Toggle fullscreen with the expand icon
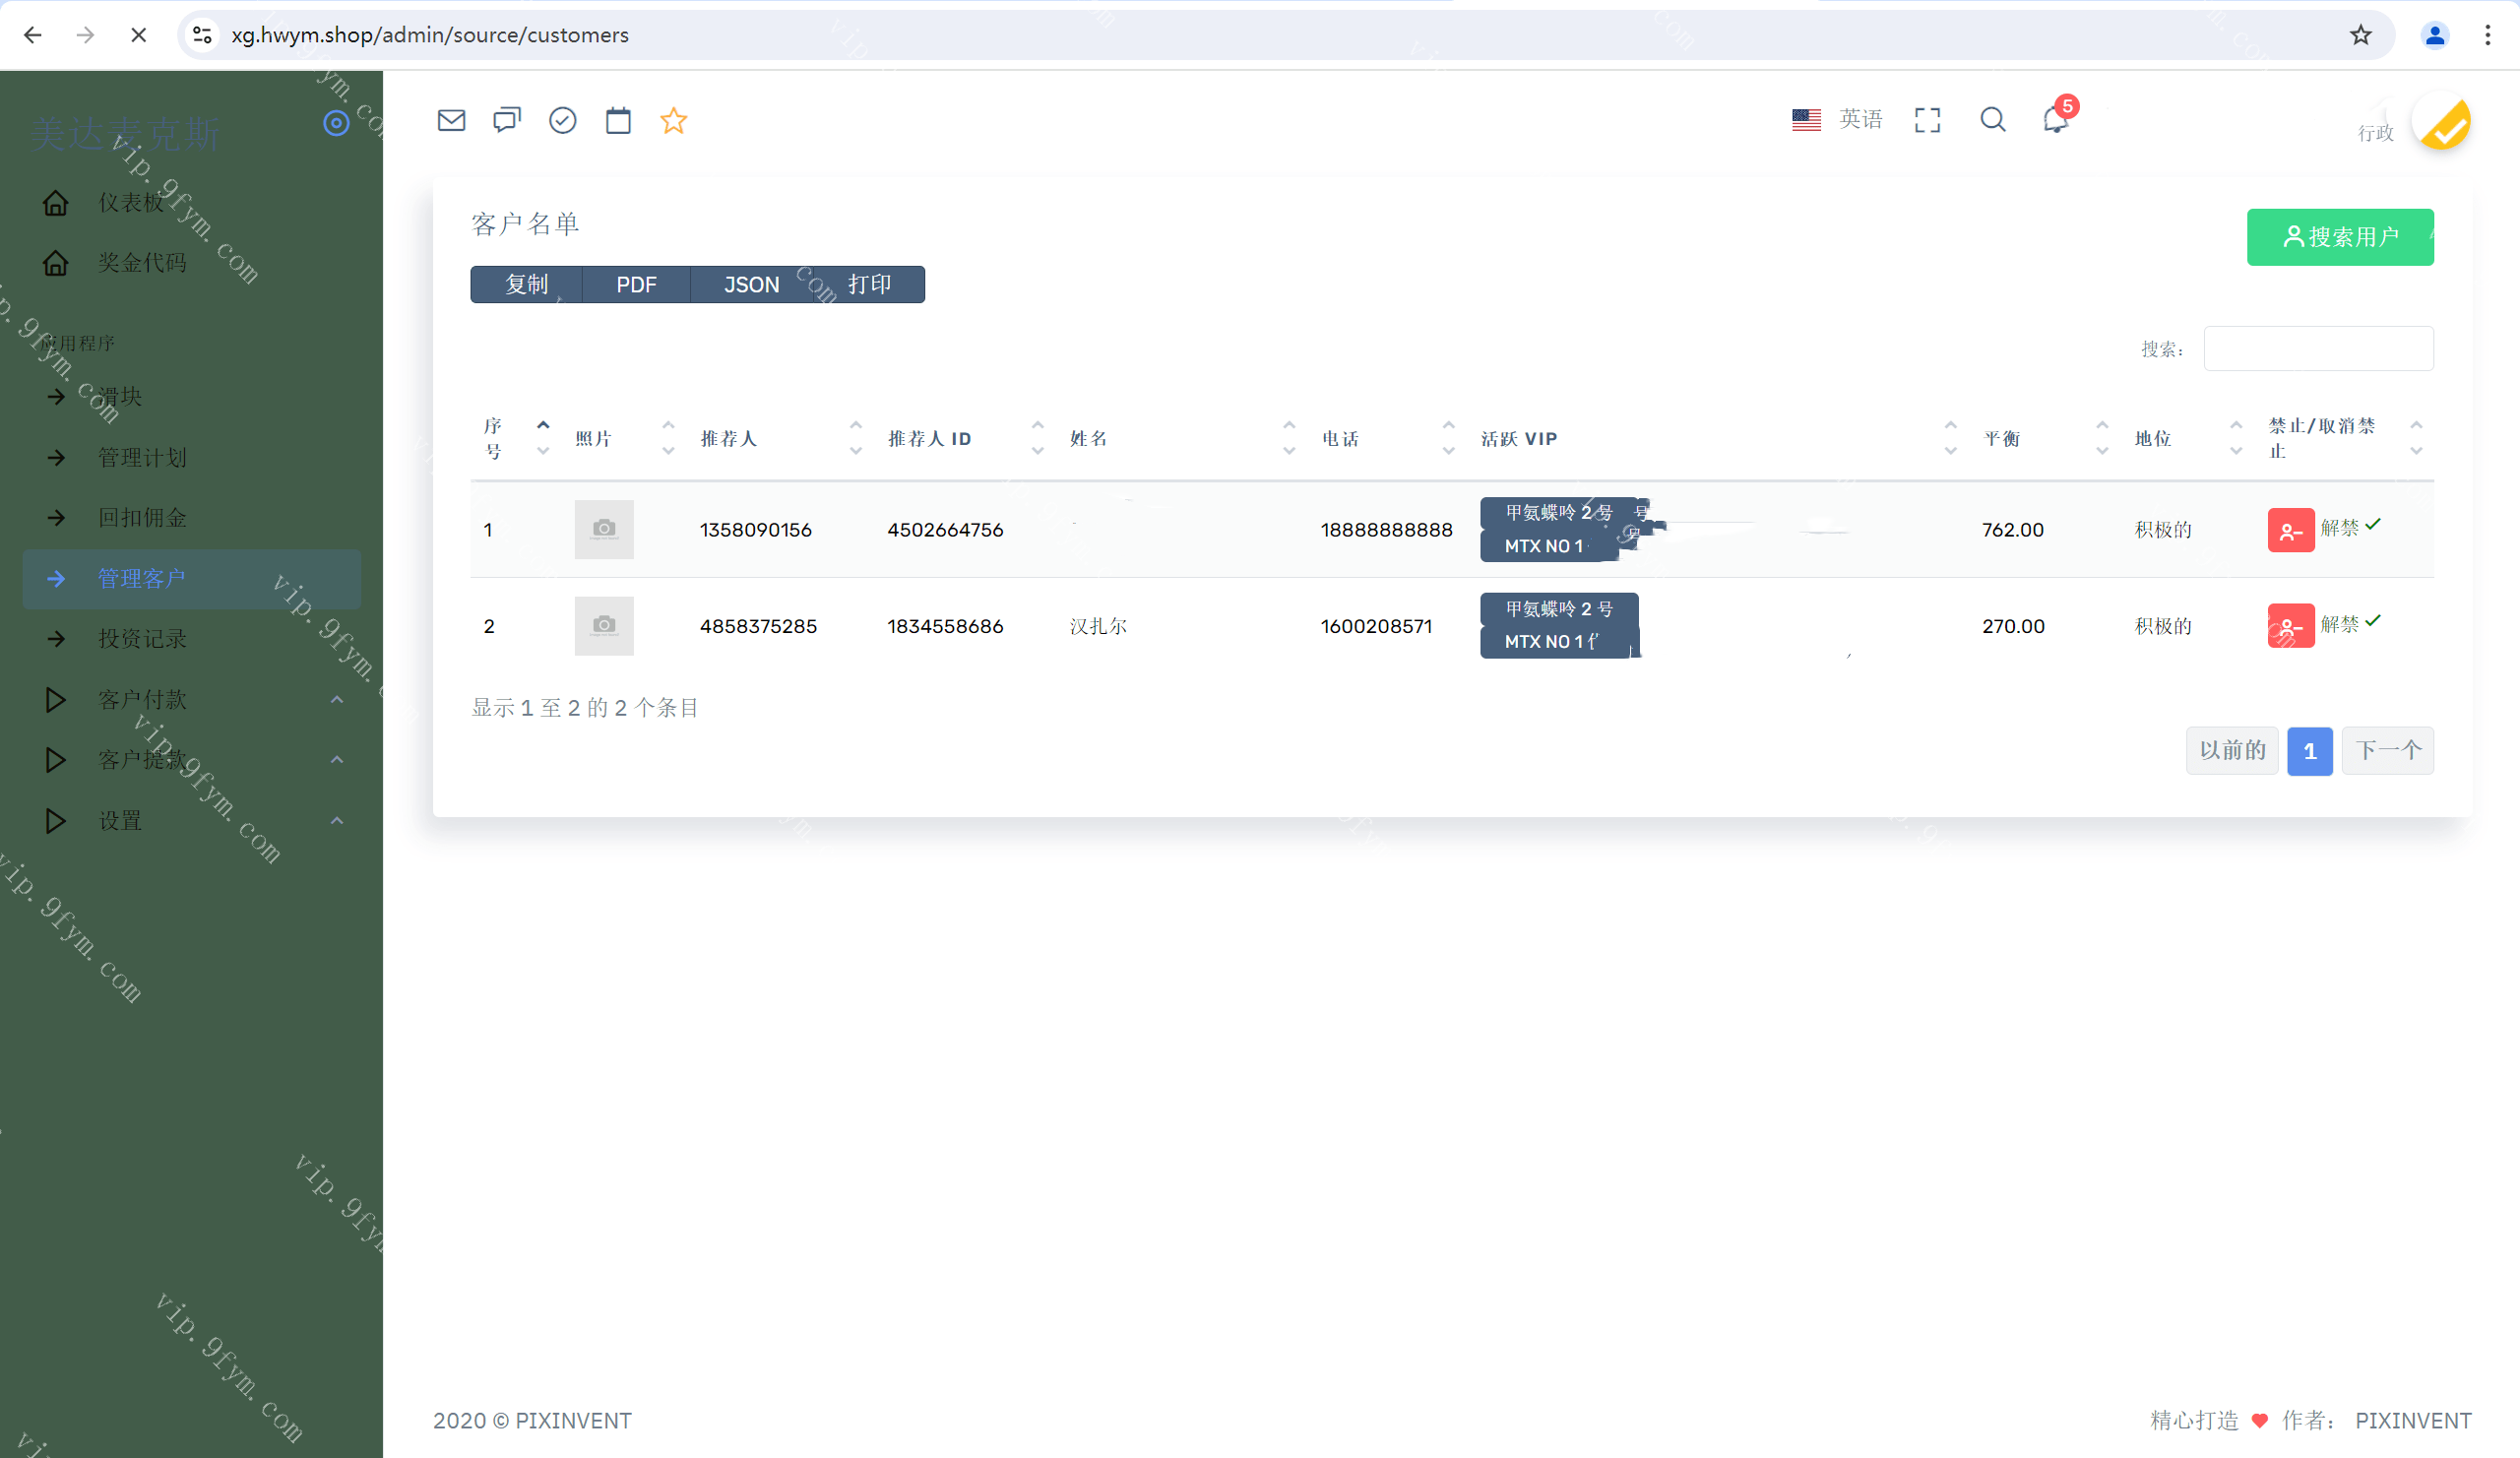The height and width of the screenshot is (1458, 2520). [1927, 120]
